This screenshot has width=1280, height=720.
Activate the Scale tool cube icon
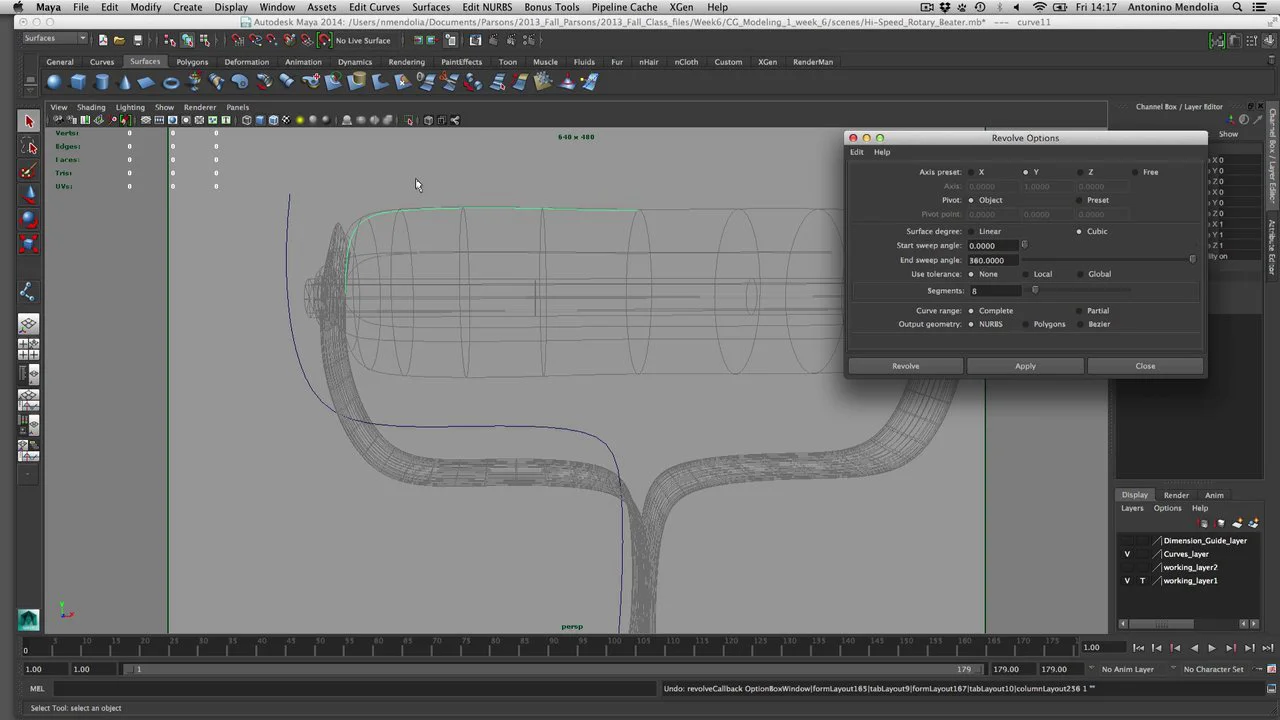click(28, 243)
